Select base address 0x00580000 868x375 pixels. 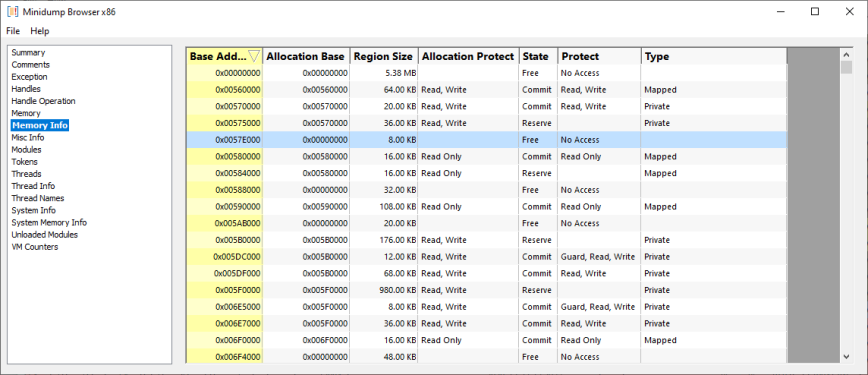(224, 156)
